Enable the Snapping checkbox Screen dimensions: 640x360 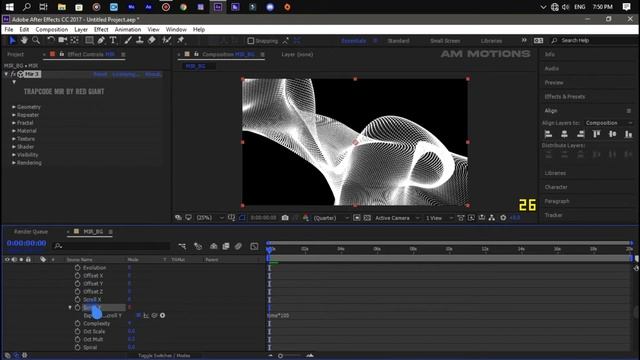pyautogui.click(x=251, y=41)
